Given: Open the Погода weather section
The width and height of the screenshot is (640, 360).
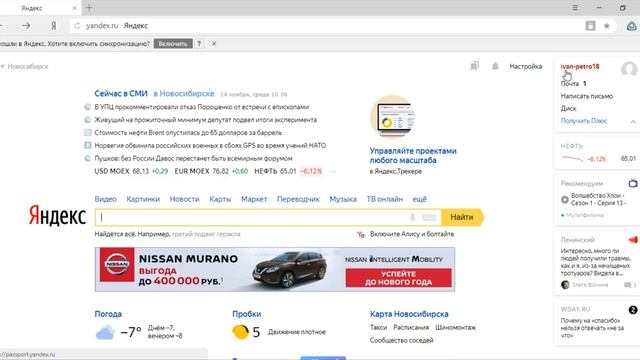Looking at the screenshot, I should (x=108, y=314).
